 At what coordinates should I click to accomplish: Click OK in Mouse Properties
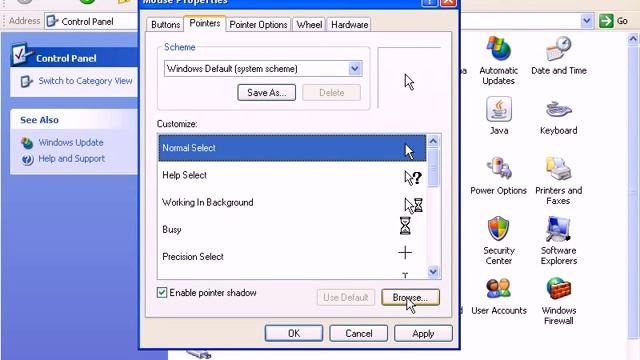coord(293,333)
